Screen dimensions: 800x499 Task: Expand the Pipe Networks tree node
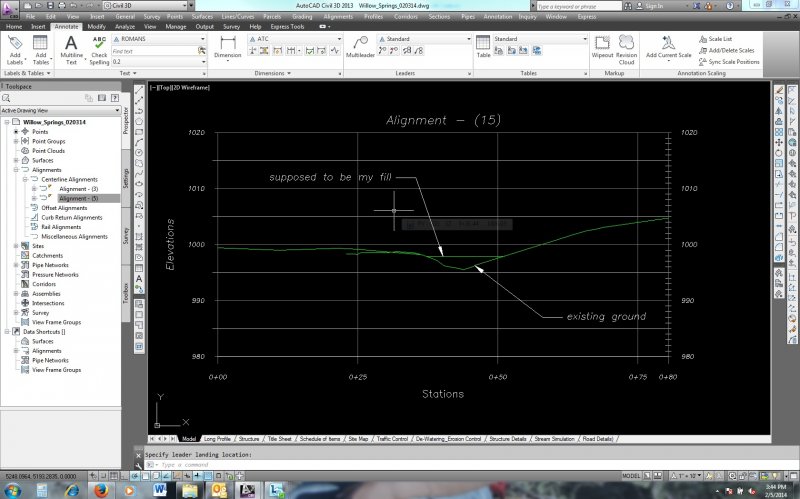pos(16,265)
